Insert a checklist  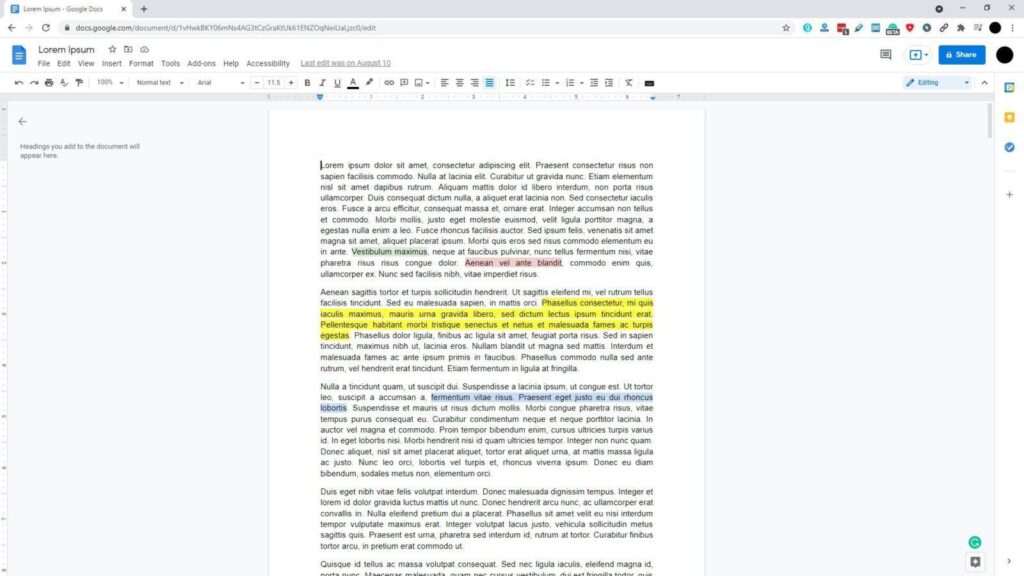(530, 83)
